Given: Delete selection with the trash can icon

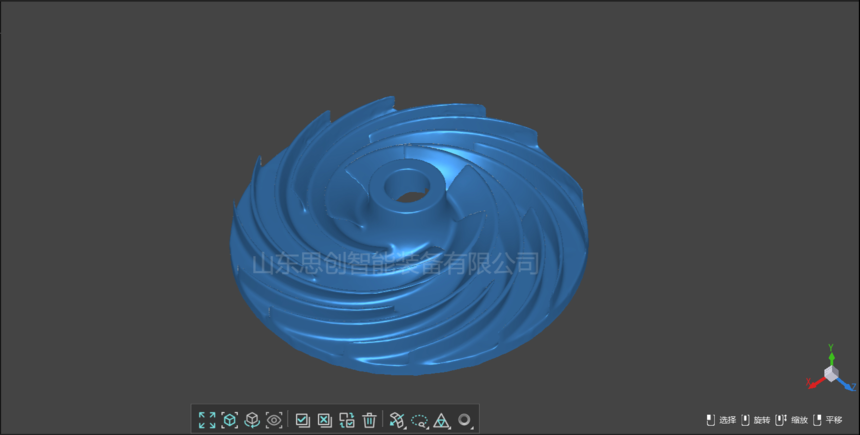Looking at the screenshot, I should click(369, 420).
